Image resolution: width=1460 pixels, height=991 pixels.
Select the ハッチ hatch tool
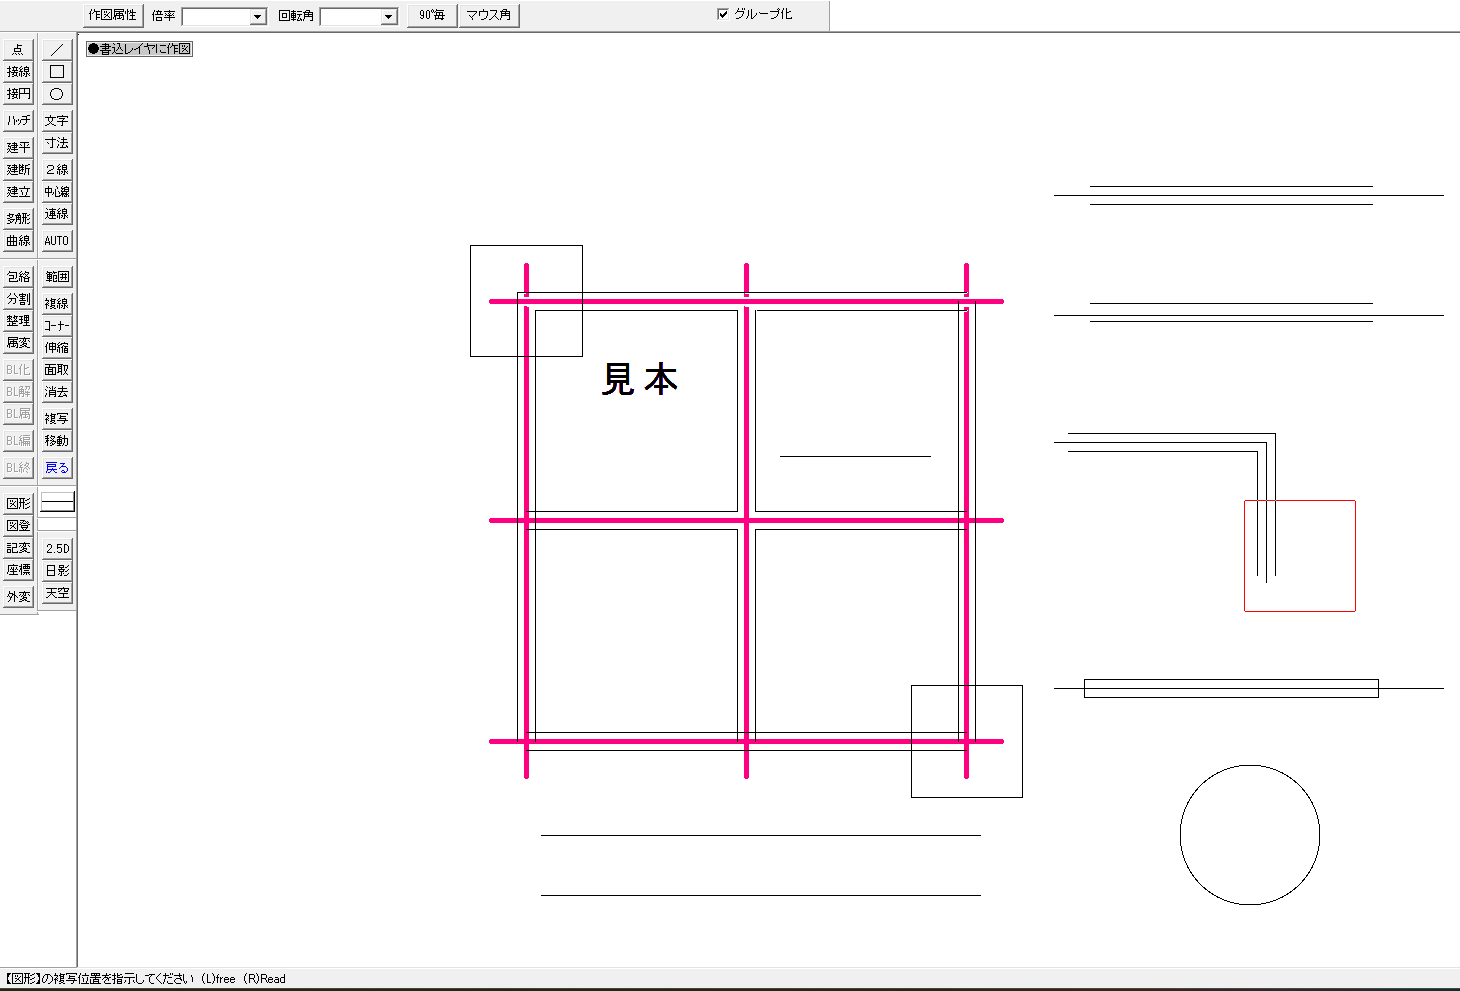click(x=18, y=120)
